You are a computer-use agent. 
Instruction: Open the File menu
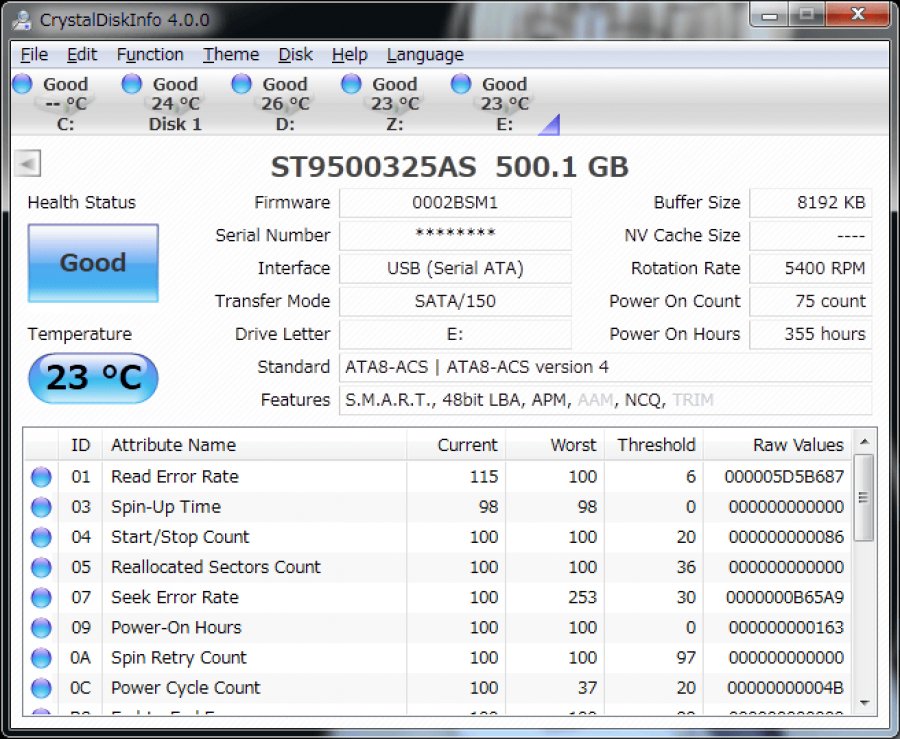(x=34, y=55)
